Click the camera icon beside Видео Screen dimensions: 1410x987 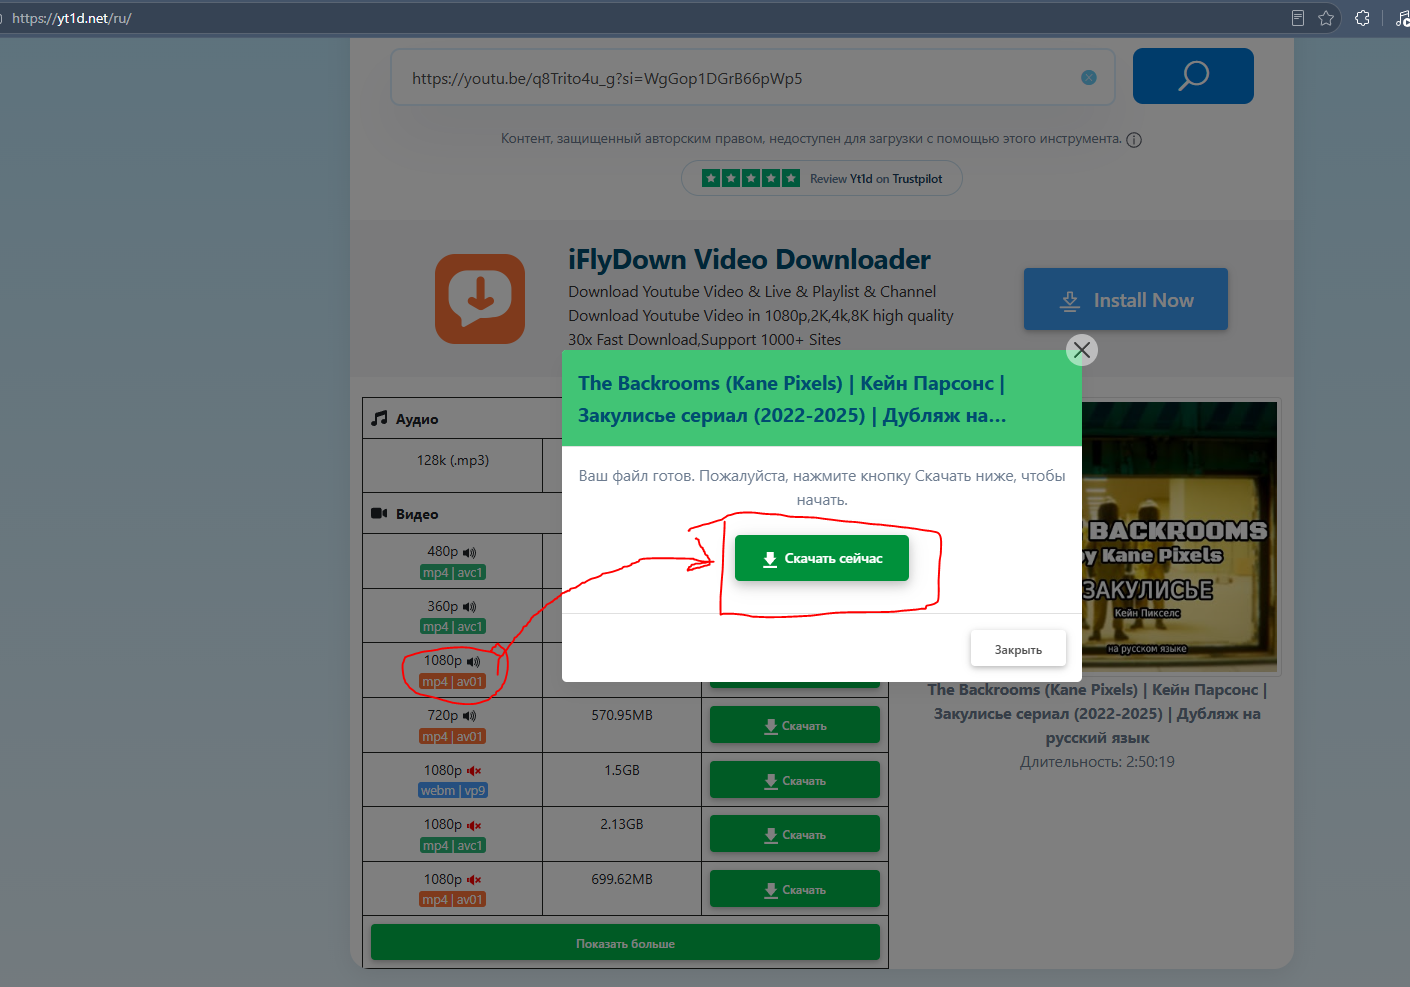coord(379,513)
